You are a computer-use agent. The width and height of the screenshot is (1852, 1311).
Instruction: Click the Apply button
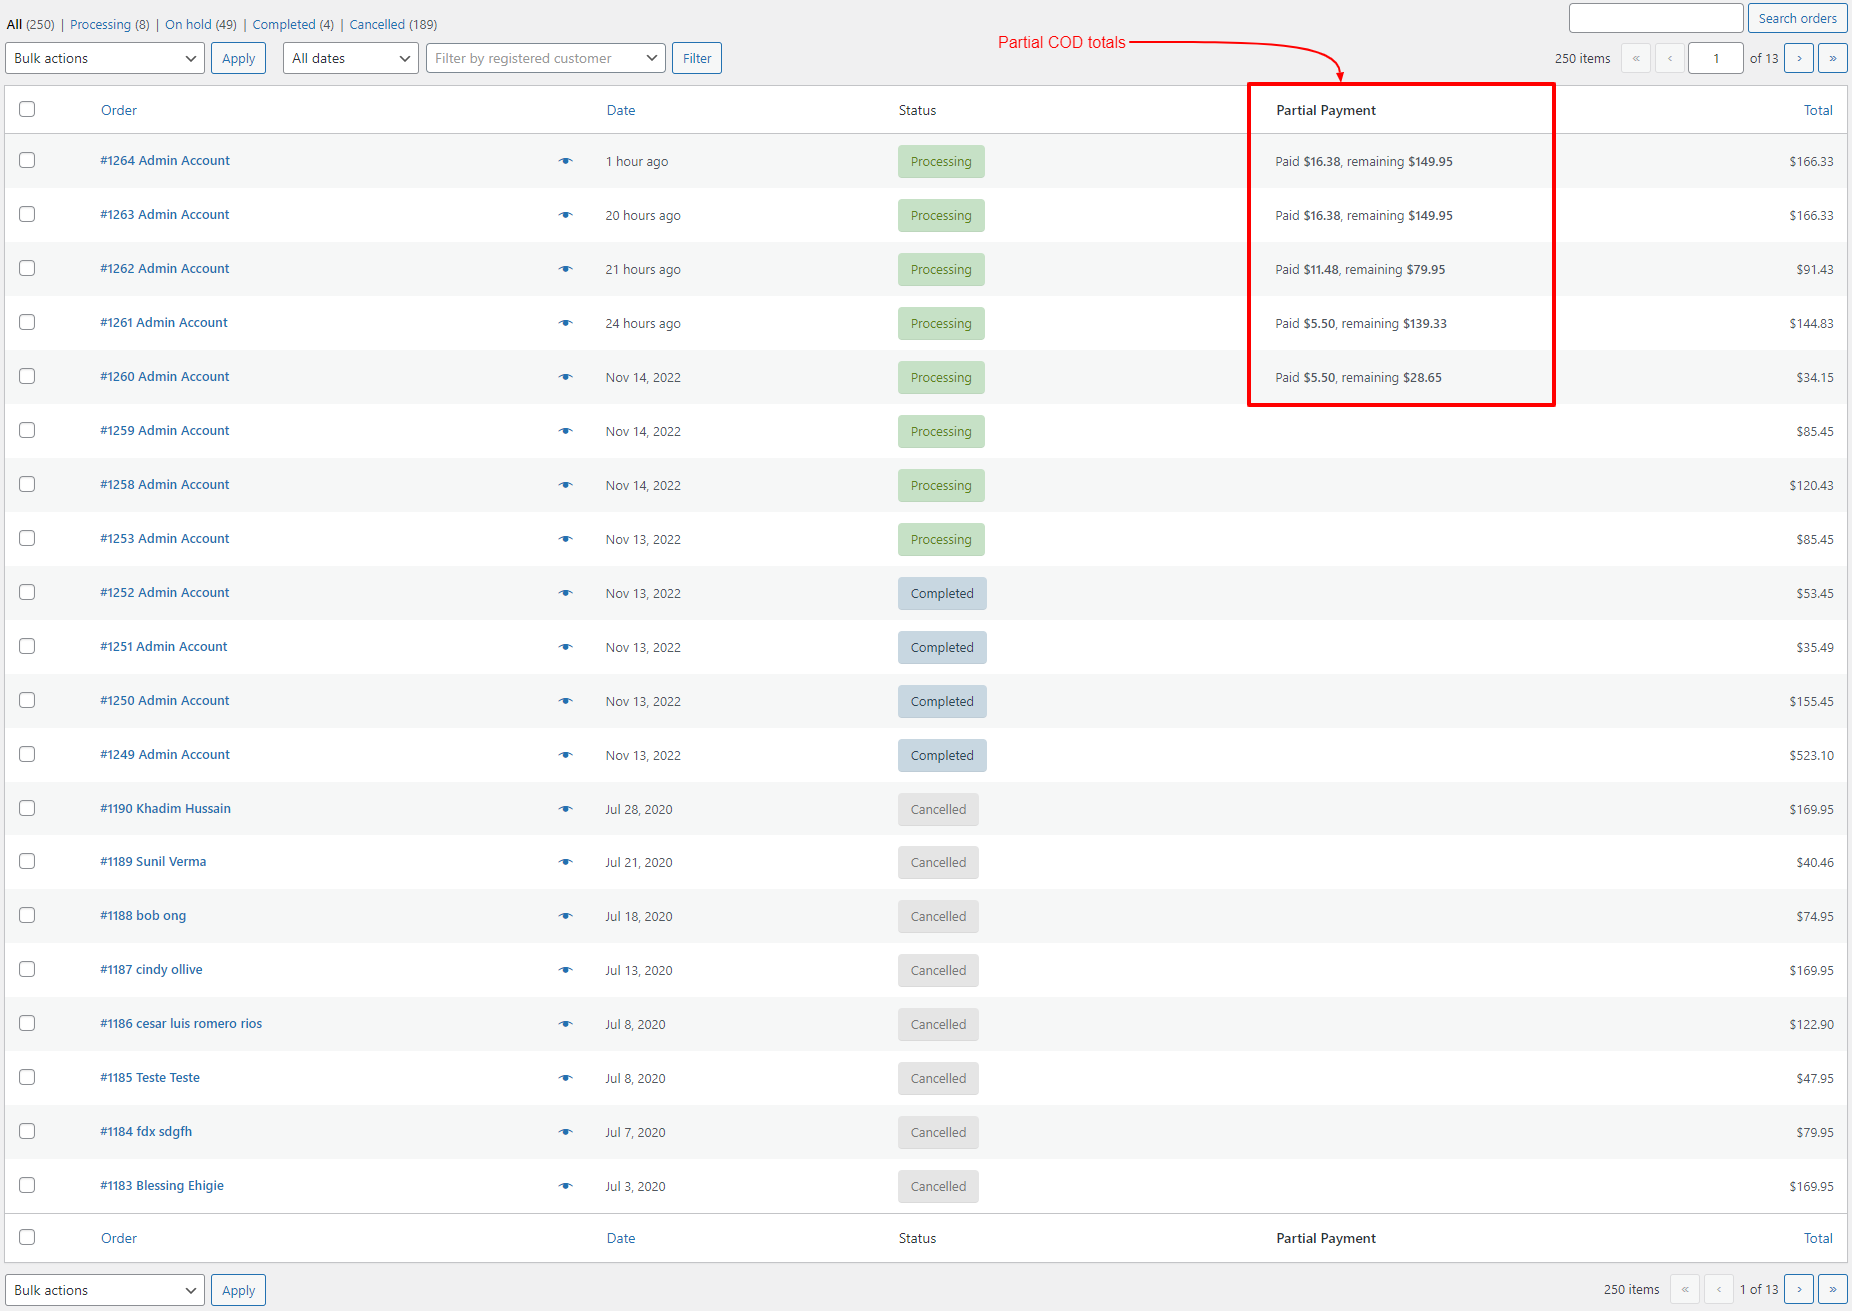tap(238, 57)
